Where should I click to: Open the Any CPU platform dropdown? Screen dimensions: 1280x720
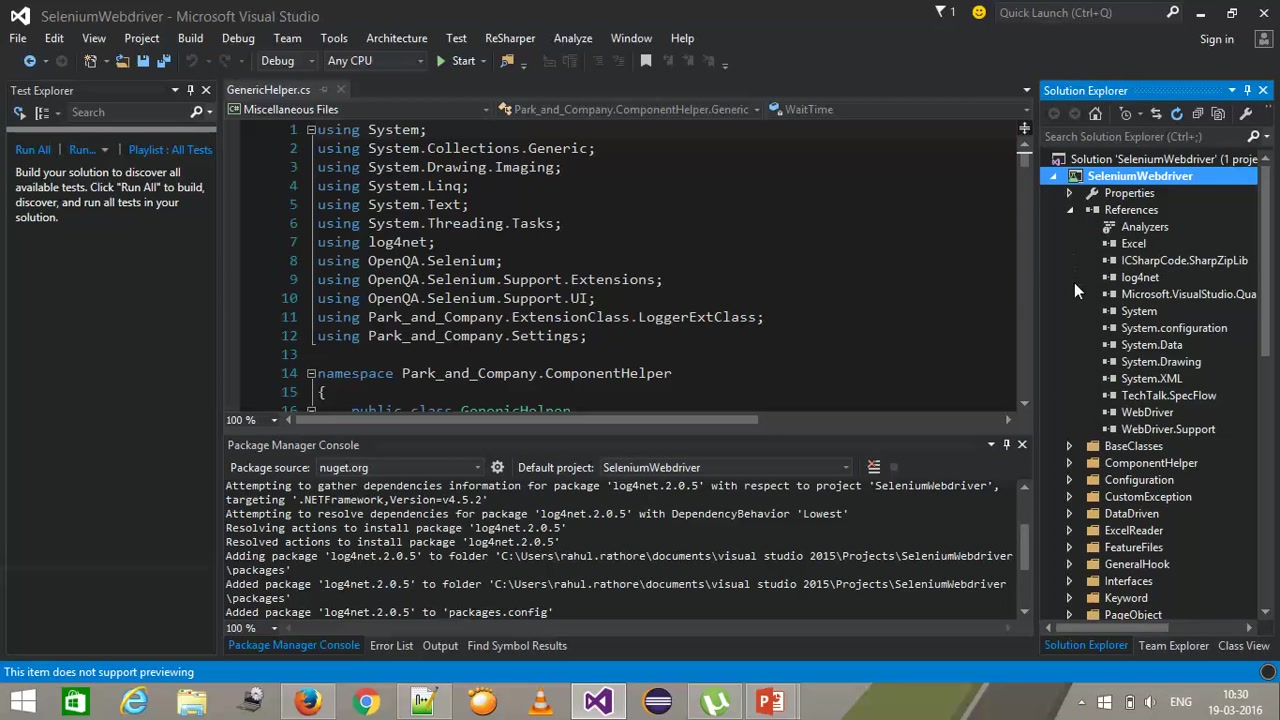pos(375,61)
